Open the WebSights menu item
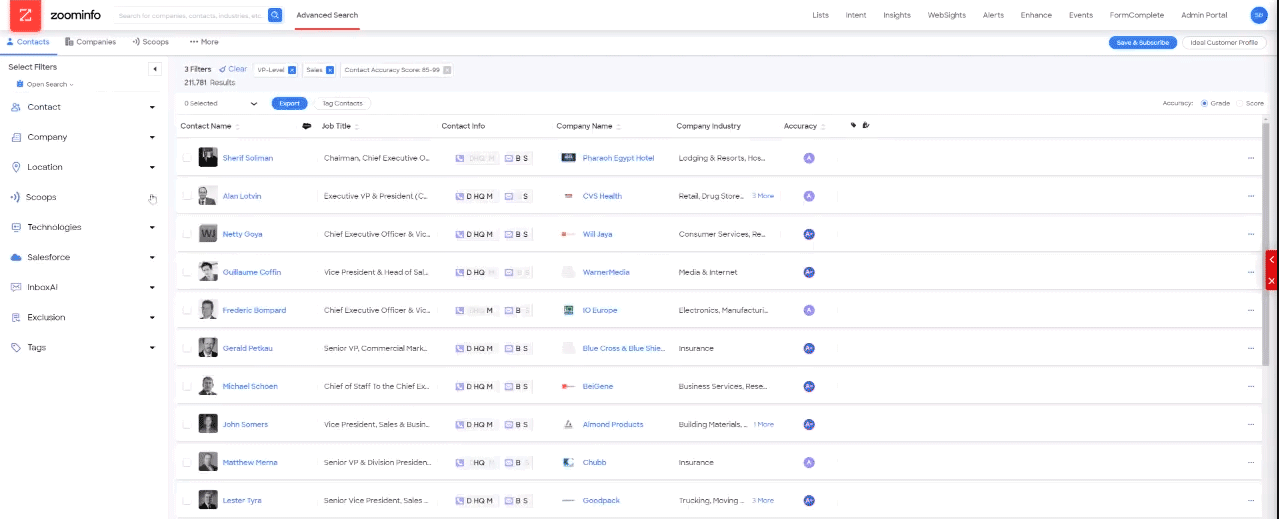The width and height of the screenshot is (1279, 519). tap(946, 15)
